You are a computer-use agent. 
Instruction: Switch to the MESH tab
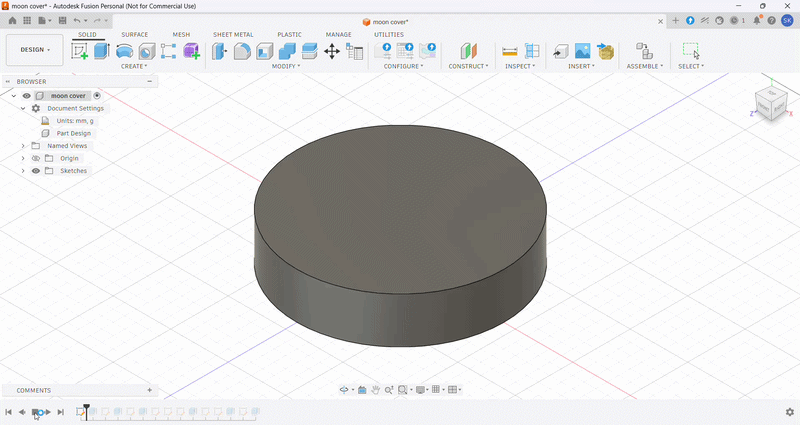pyautogui.click(x=181, y=35)
